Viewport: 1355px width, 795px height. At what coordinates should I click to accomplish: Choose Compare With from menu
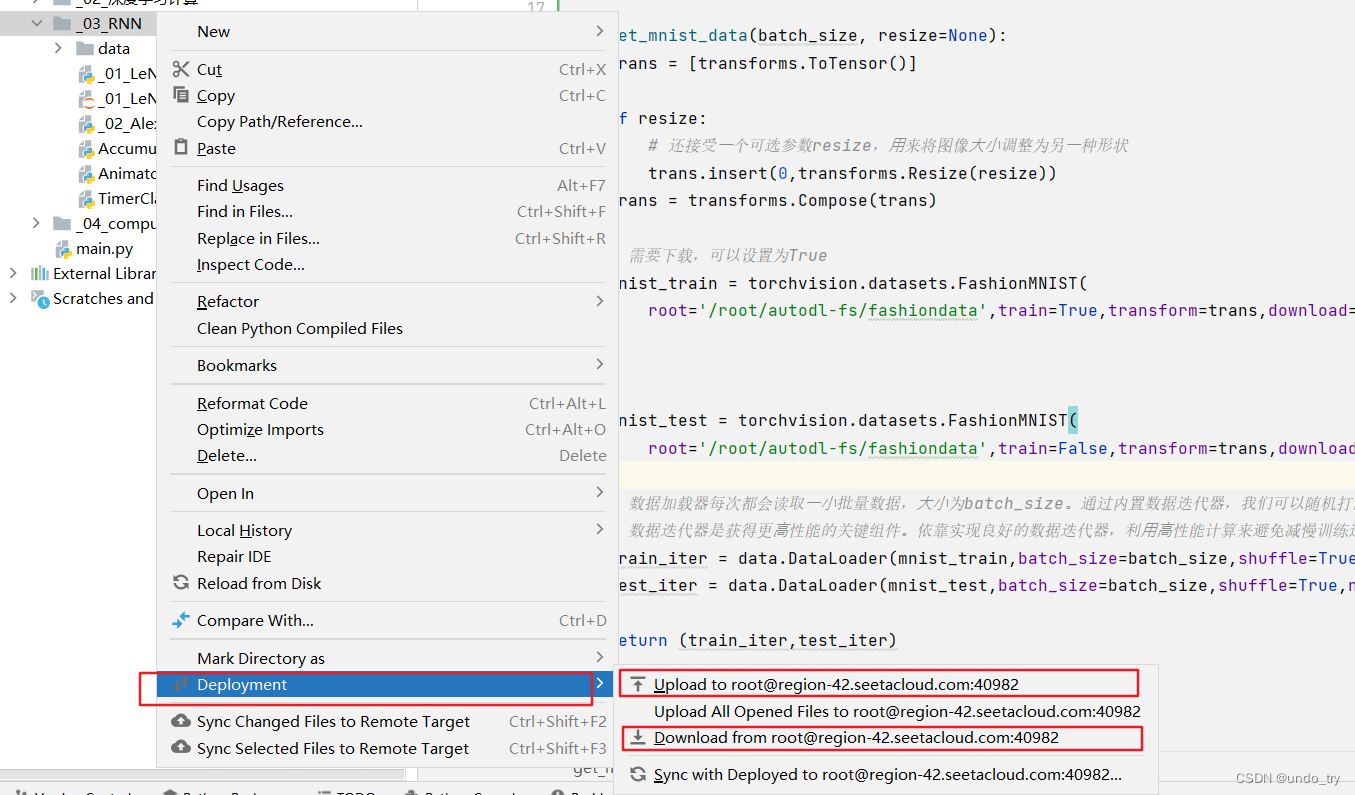pos(388,620)
